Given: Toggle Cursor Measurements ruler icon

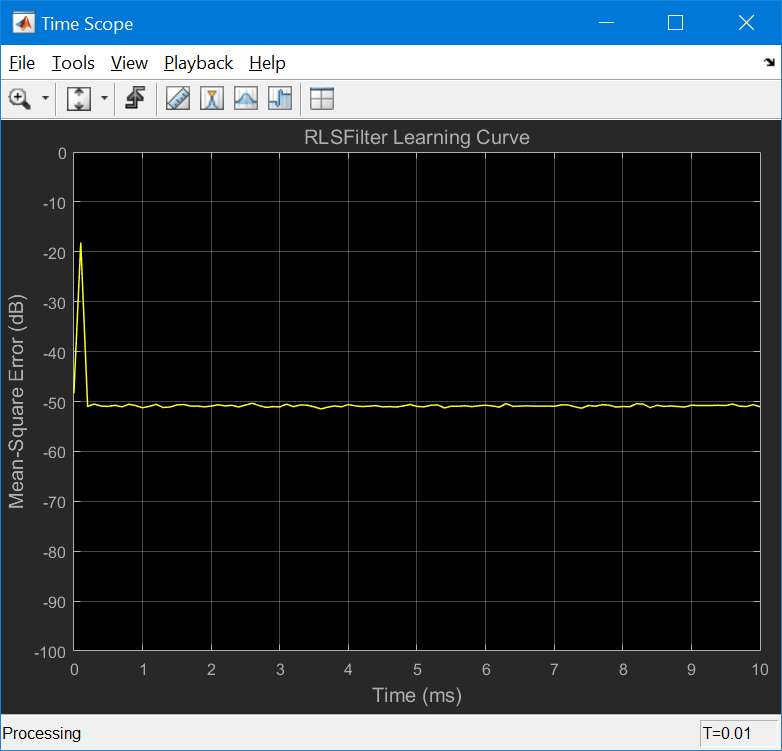Looking at the screenshot, I should click(x=178, y=98).
